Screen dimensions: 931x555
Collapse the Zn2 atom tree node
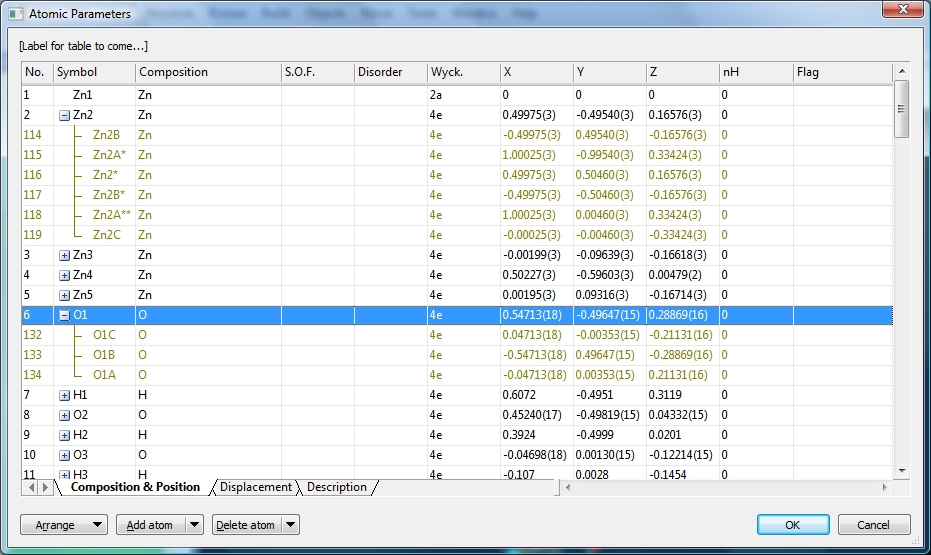click(x=65, y=115)
